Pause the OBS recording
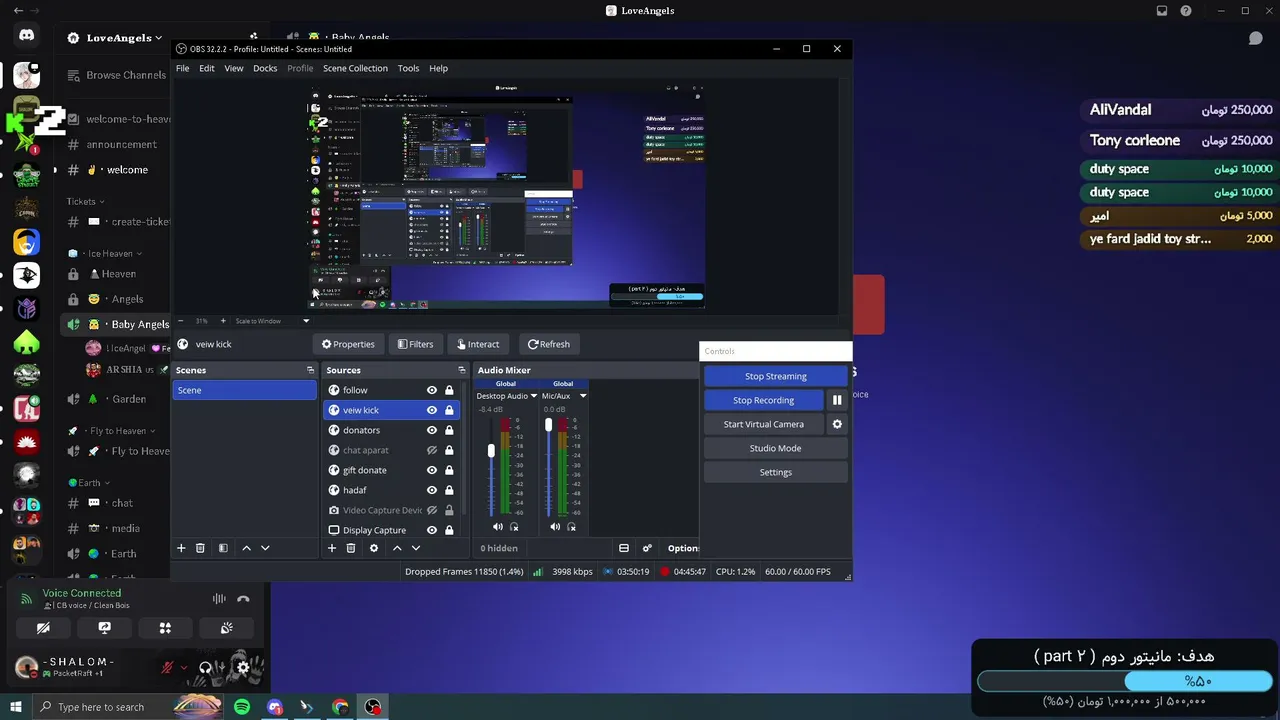 (837, 400)
